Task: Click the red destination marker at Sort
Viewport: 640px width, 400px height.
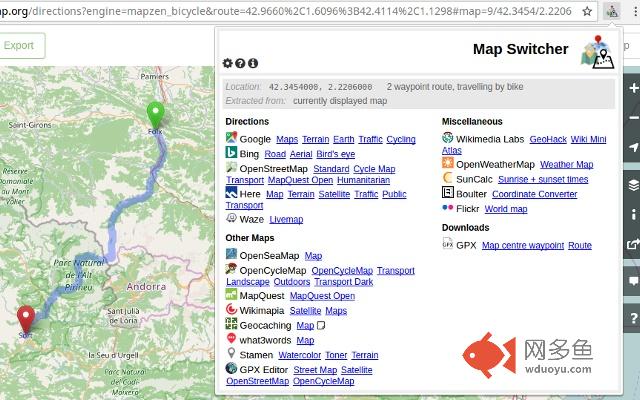Action: 26,319
